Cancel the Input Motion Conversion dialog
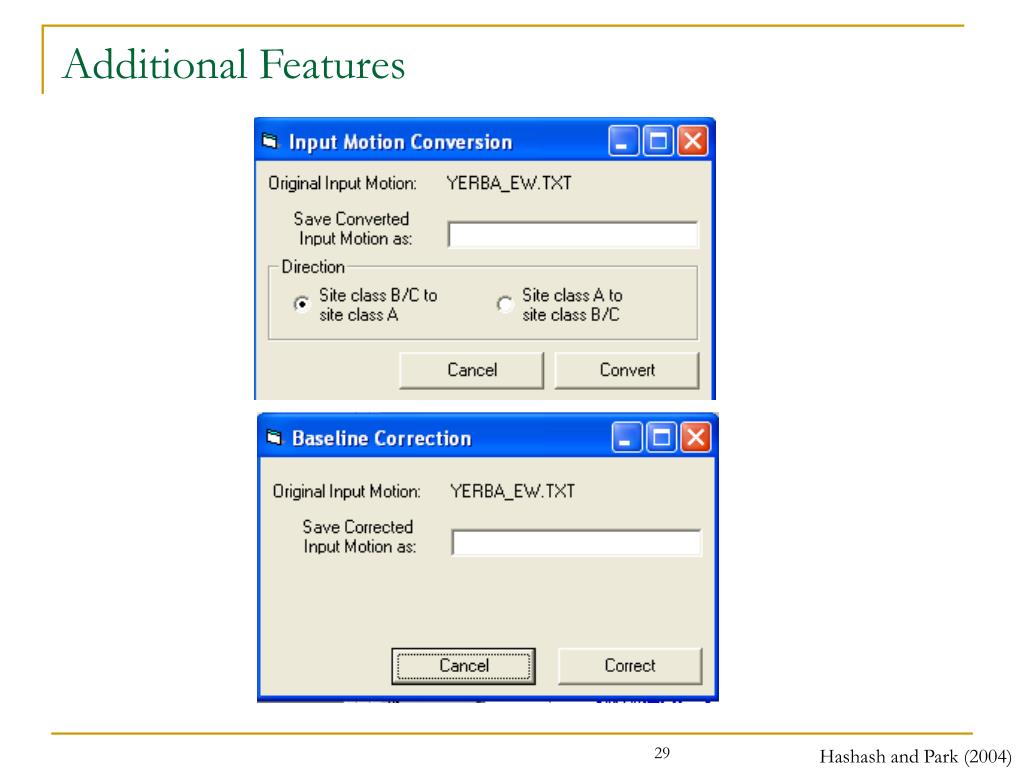This screenshot has height=768, width=1024. click(x=472, y=370)
